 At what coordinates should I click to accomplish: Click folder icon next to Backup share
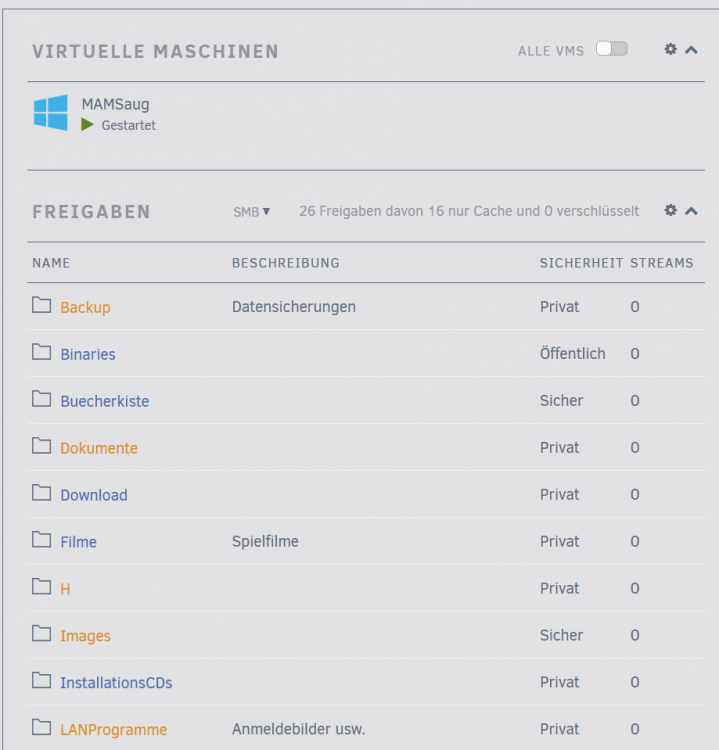42,305
